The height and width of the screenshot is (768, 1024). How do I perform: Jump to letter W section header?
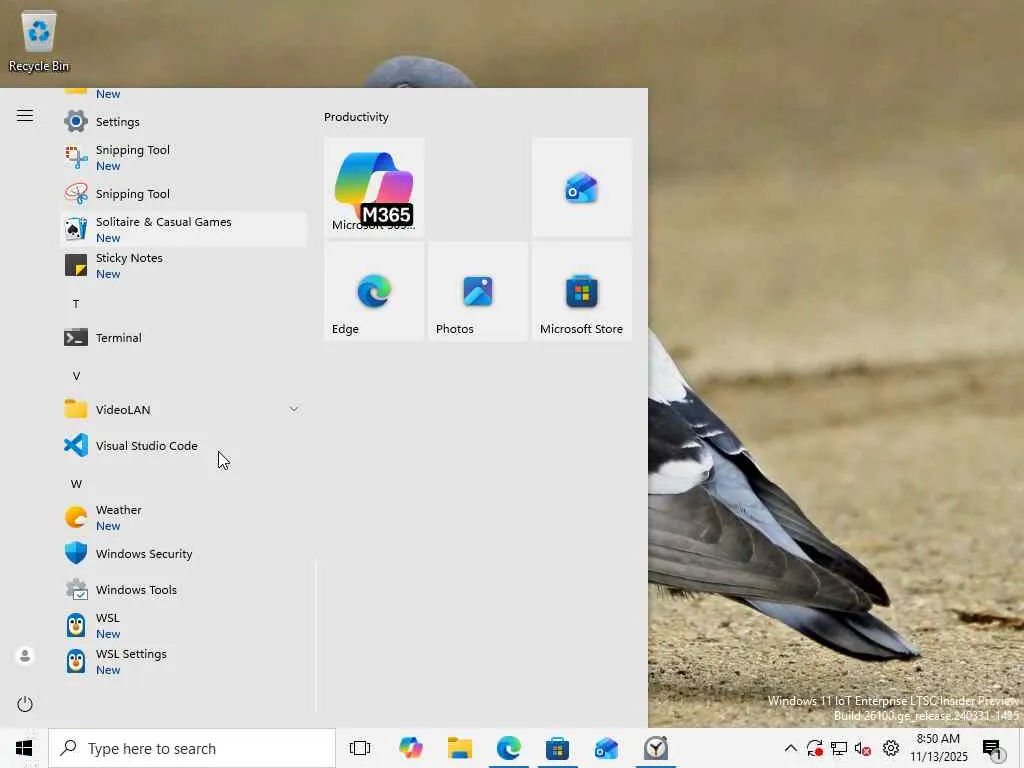click(x=76, y=484)
